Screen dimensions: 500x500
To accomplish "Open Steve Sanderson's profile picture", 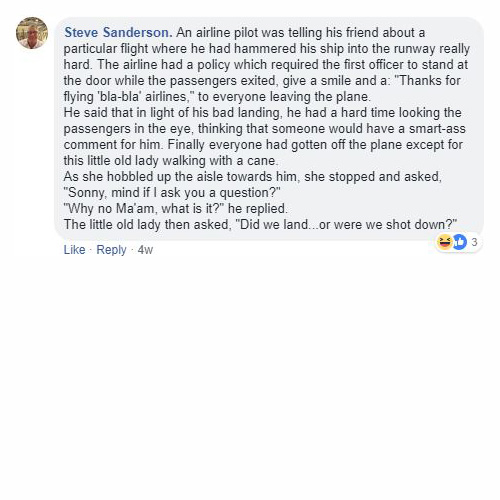I will click(32, 33).
